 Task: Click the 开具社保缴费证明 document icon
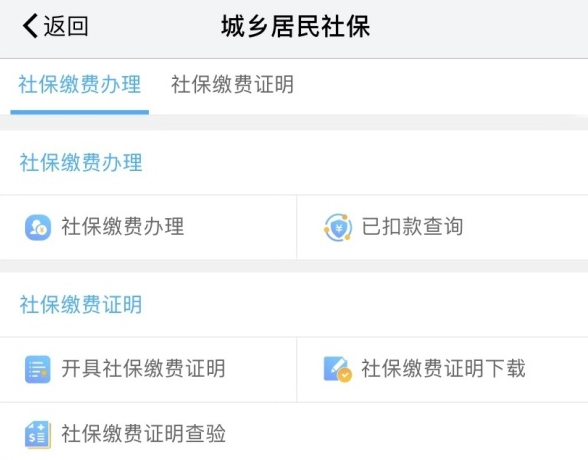[38, 369]
